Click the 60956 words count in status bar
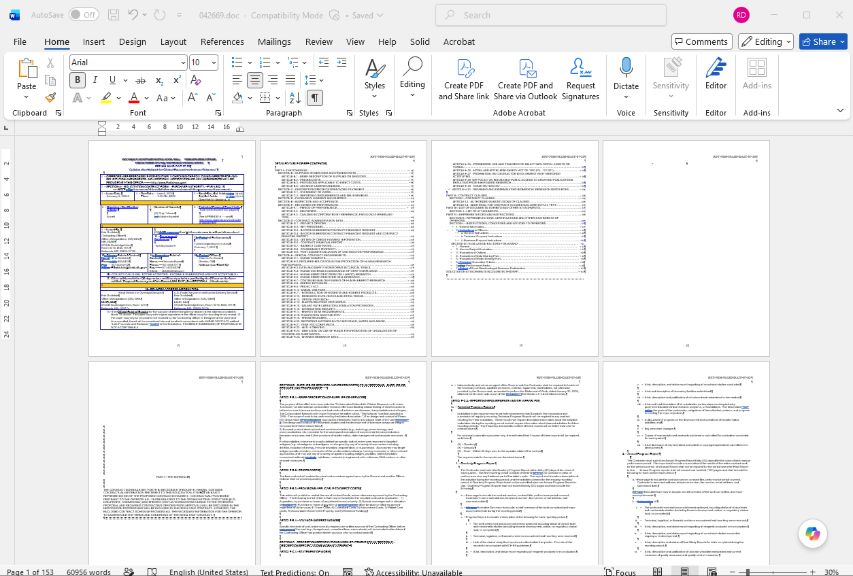 [x=88, y=572]
